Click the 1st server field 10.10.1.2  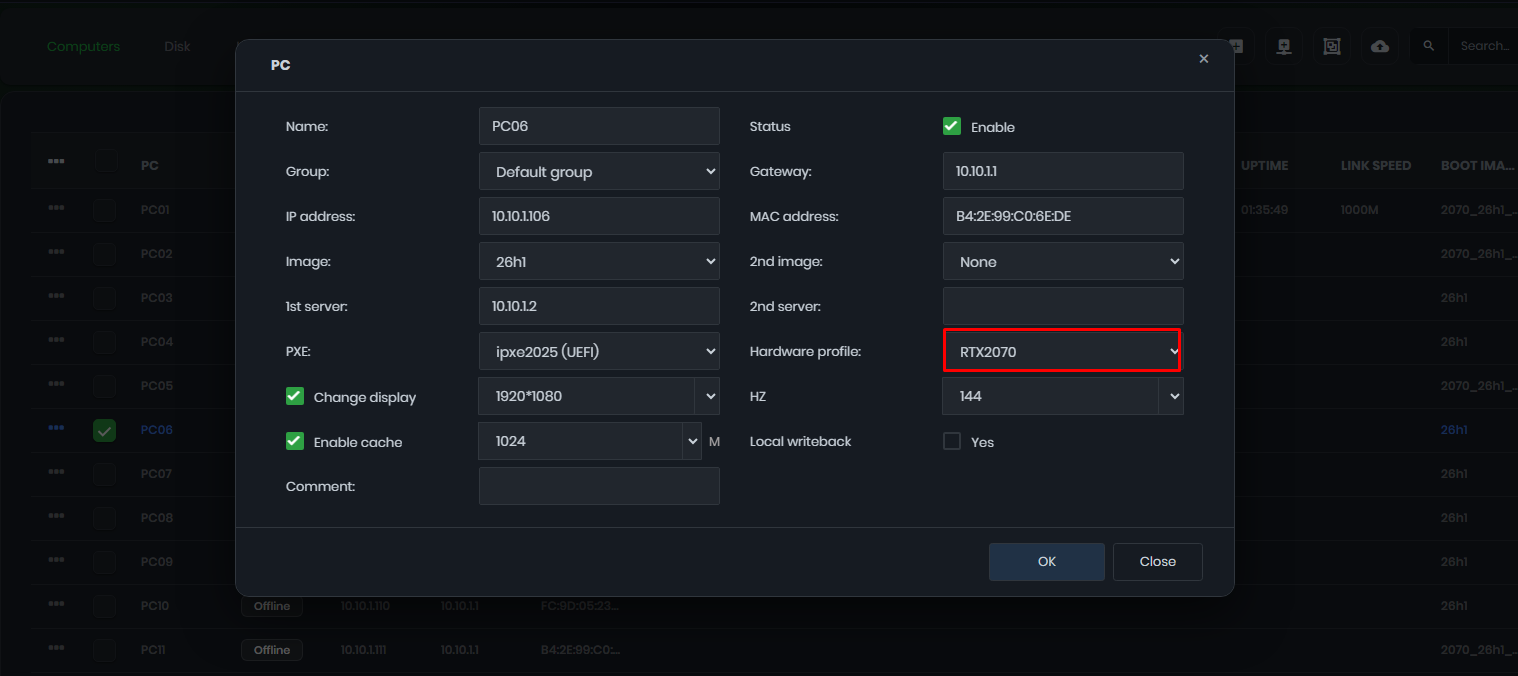[x=599, y=306]
